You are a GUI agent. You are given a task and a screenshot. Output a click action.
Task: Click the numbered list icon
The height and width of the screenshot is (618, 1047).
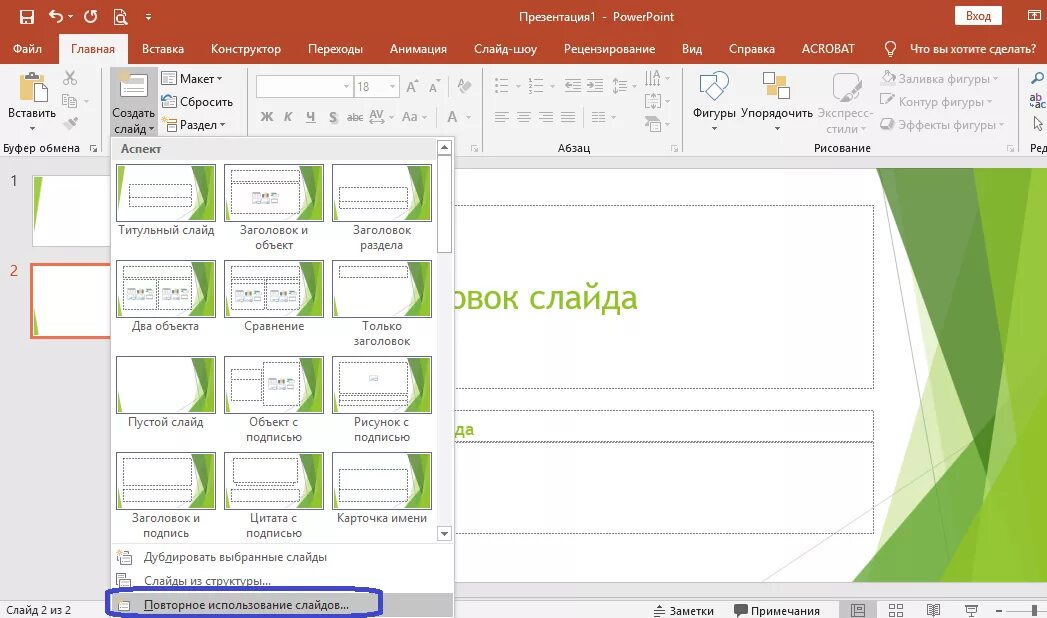tap(536, 85)
